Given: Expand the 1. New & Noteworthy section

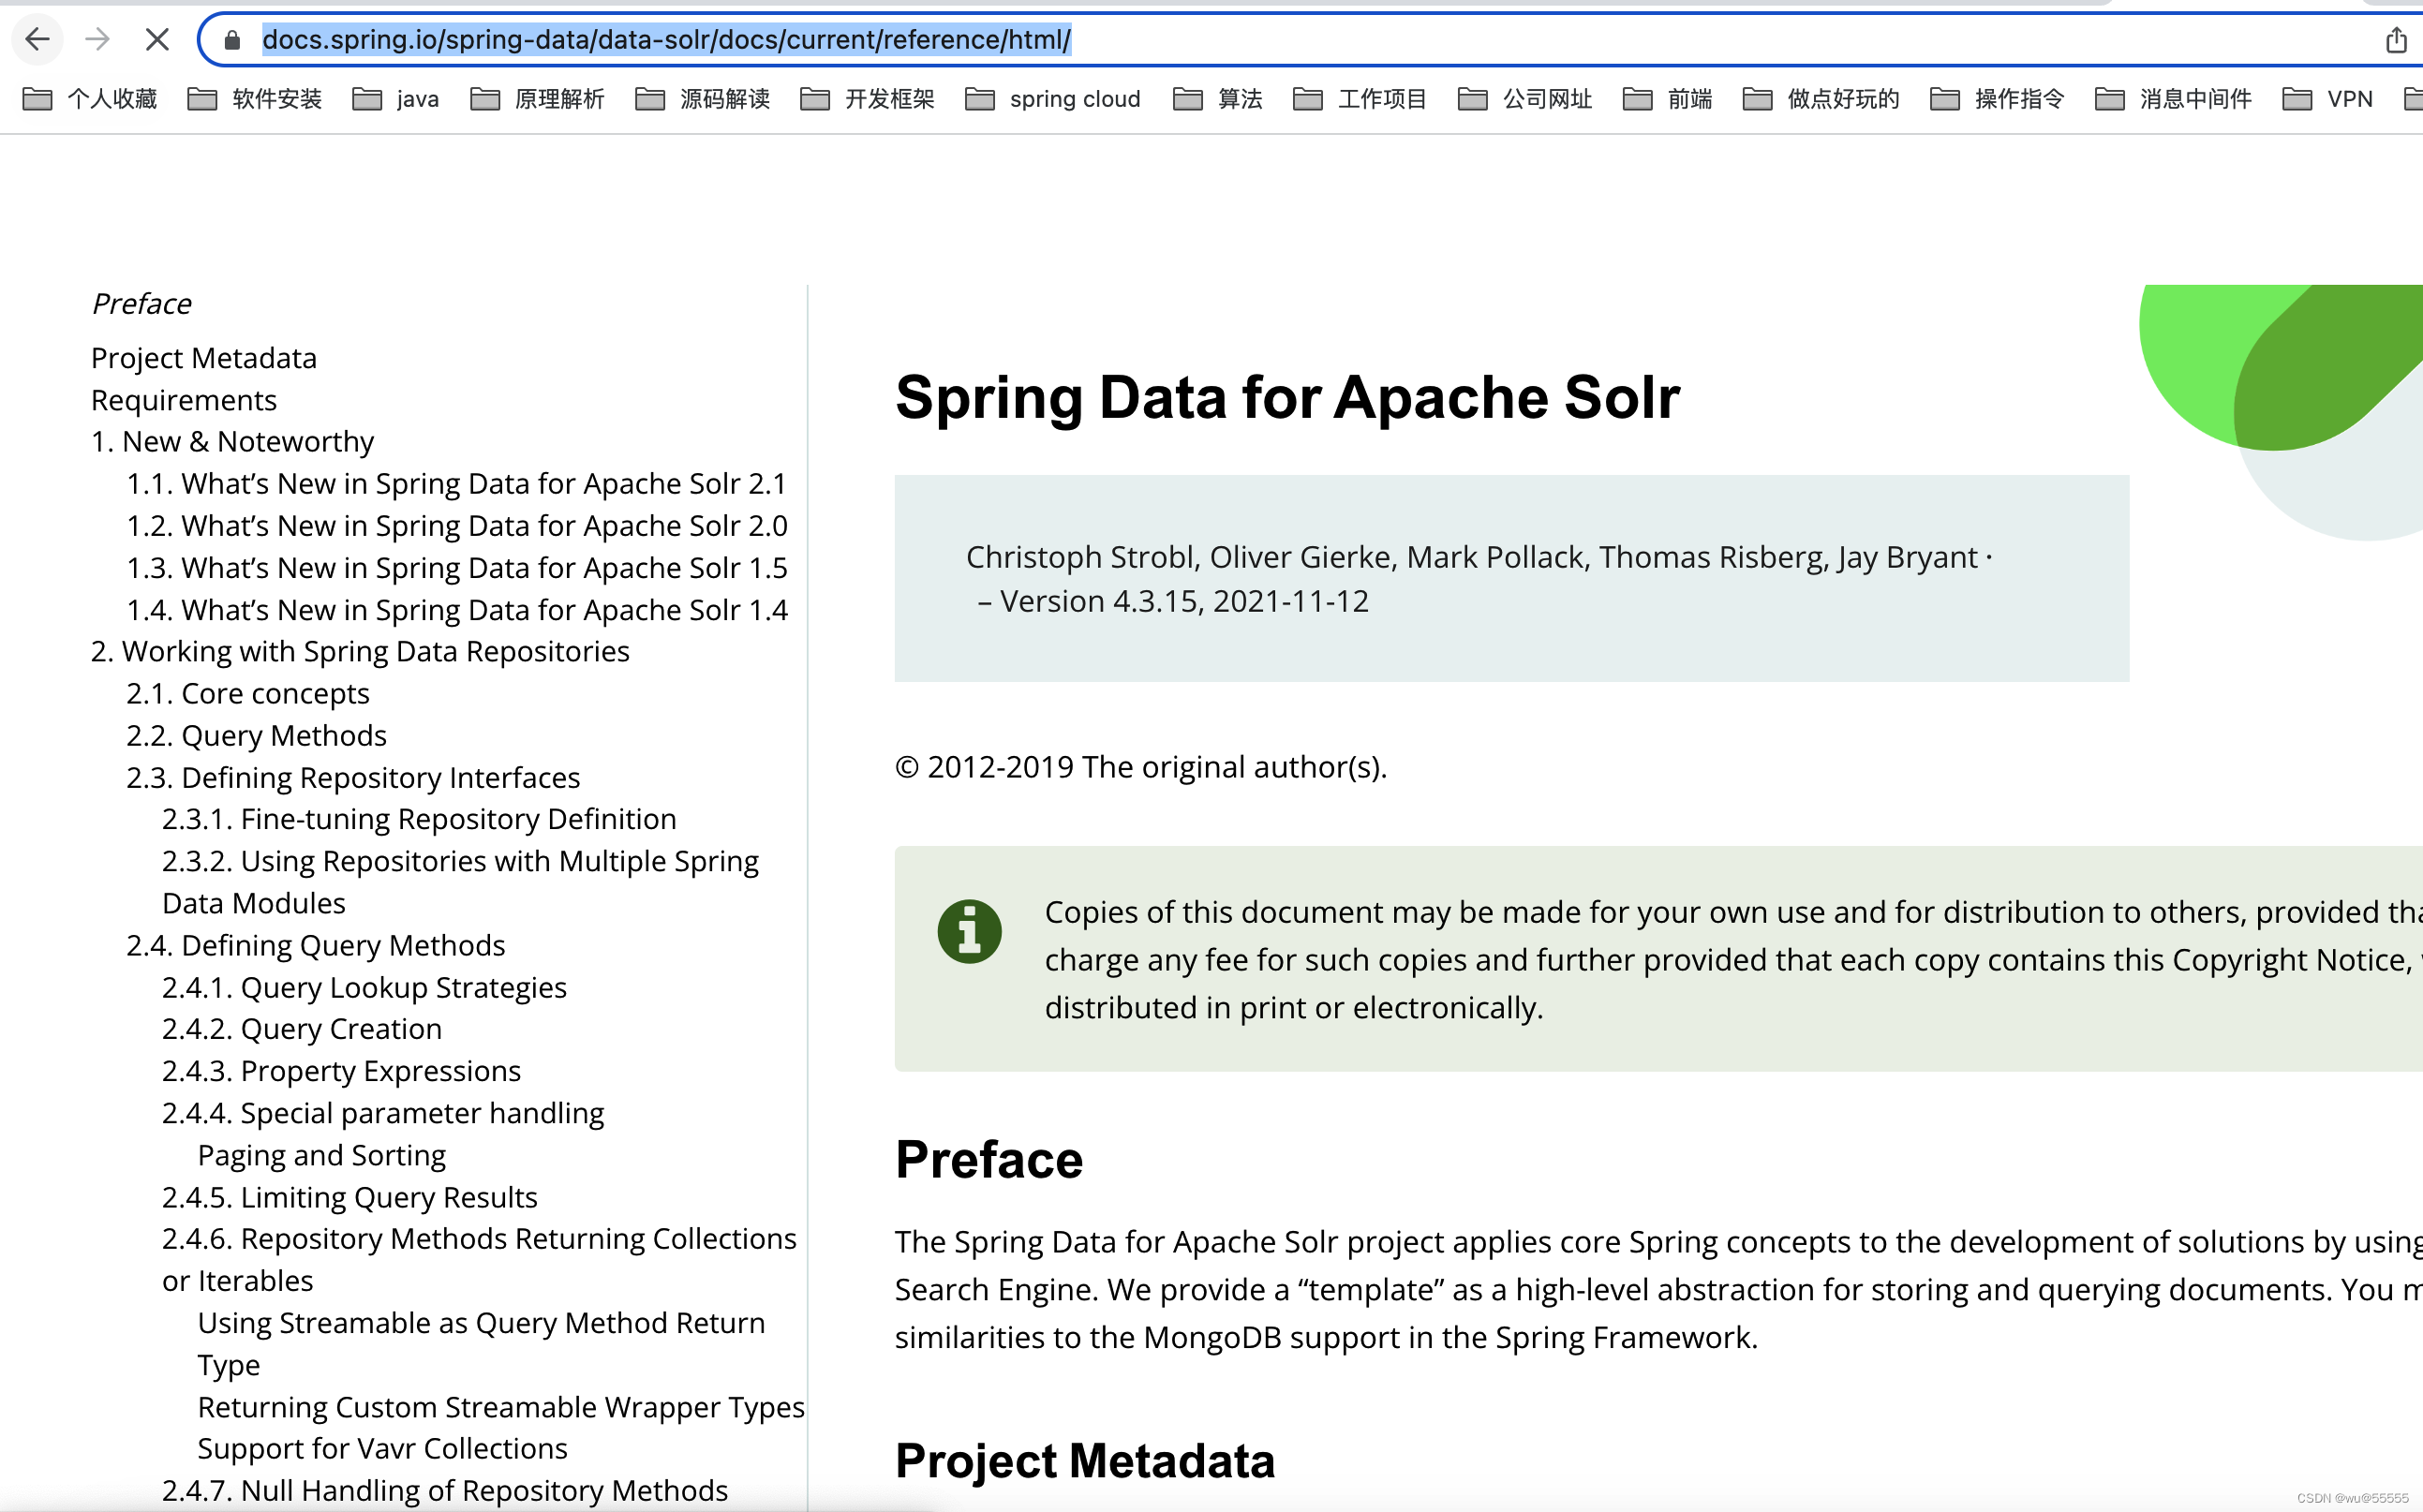Looking at the screenshot, I should coord(233,440).
